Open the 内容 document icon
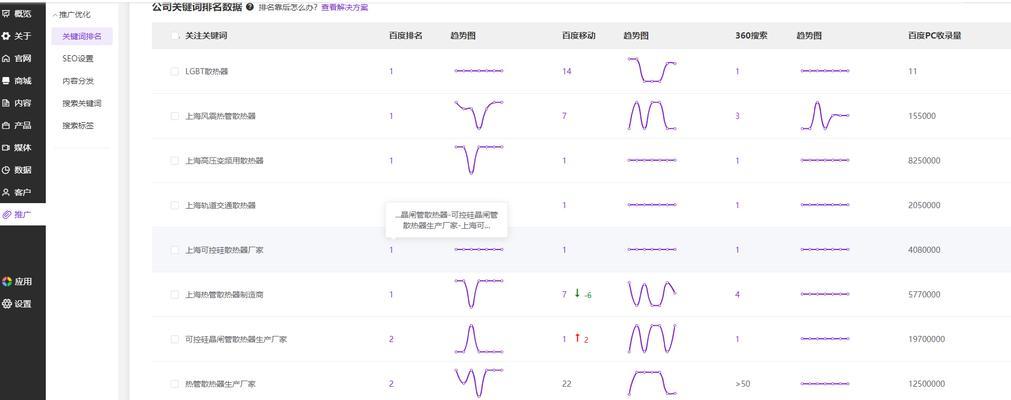Screen dimensions: 1011x400 (6, 103)
